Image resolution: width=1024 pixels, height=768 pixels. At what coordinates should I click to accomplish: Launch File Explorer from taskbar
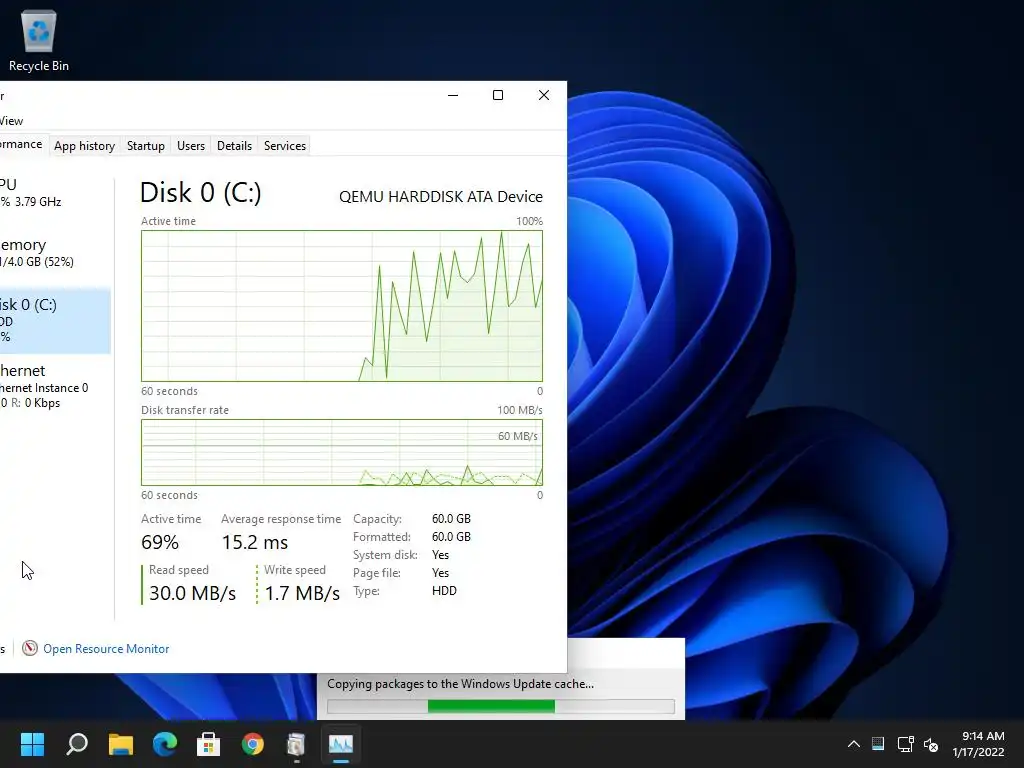(121, 744)
